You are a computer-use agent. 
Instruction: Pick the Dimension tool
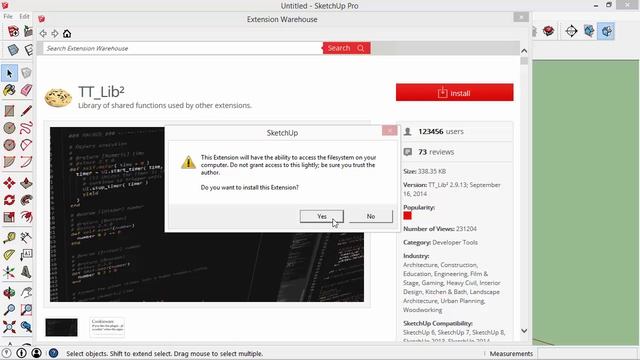(26, 238)
